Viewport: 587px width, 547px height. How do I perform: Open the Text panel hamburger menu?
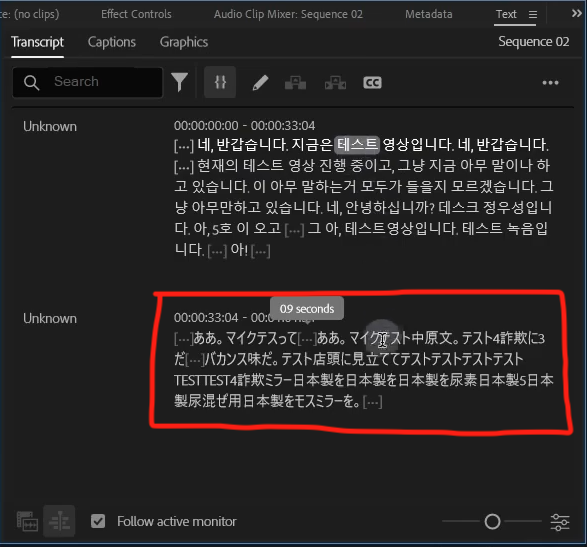point(533,15)
